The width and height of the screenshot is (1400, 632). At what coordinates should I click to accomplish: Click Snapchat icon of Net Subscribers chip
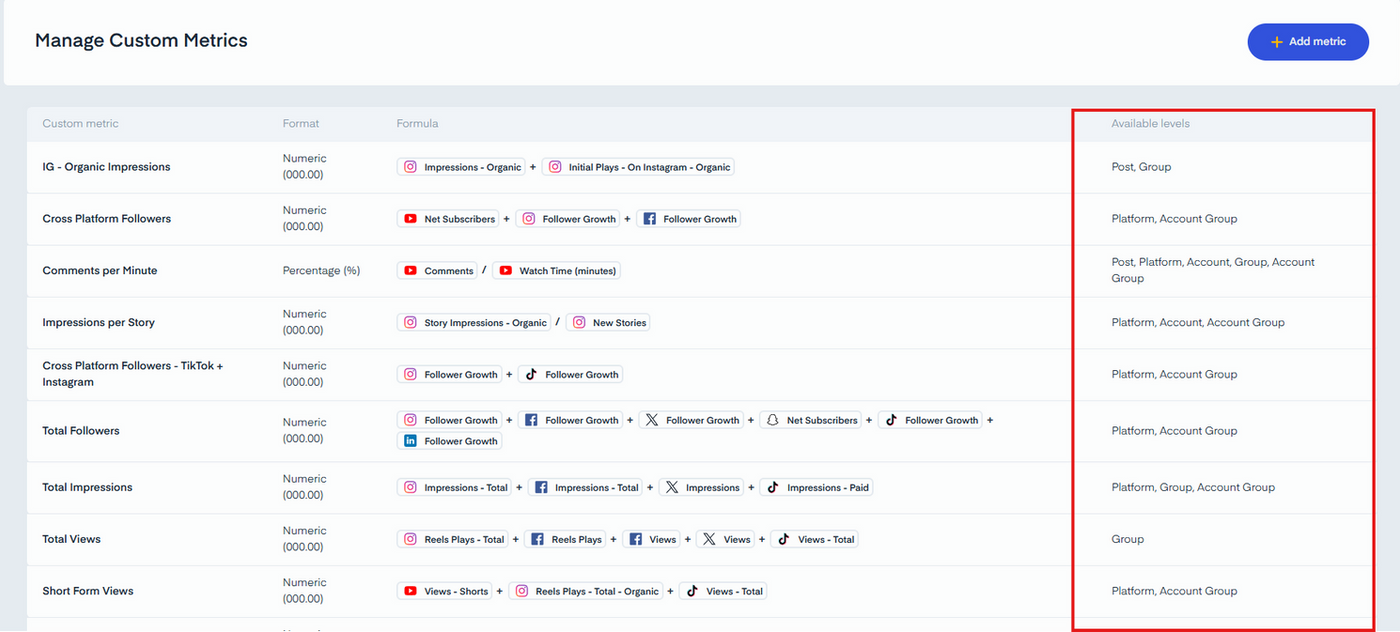pyautogui.click(x=772, y=421)
